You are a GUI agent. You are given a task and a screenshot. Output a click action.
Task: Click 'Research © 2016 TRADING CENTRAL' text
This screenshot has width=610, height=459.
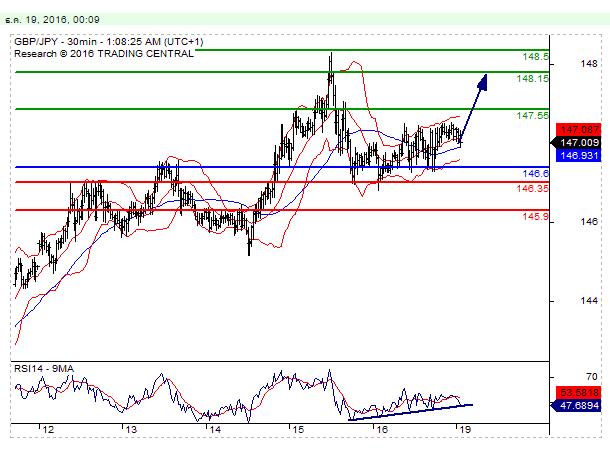click(104, 54)
